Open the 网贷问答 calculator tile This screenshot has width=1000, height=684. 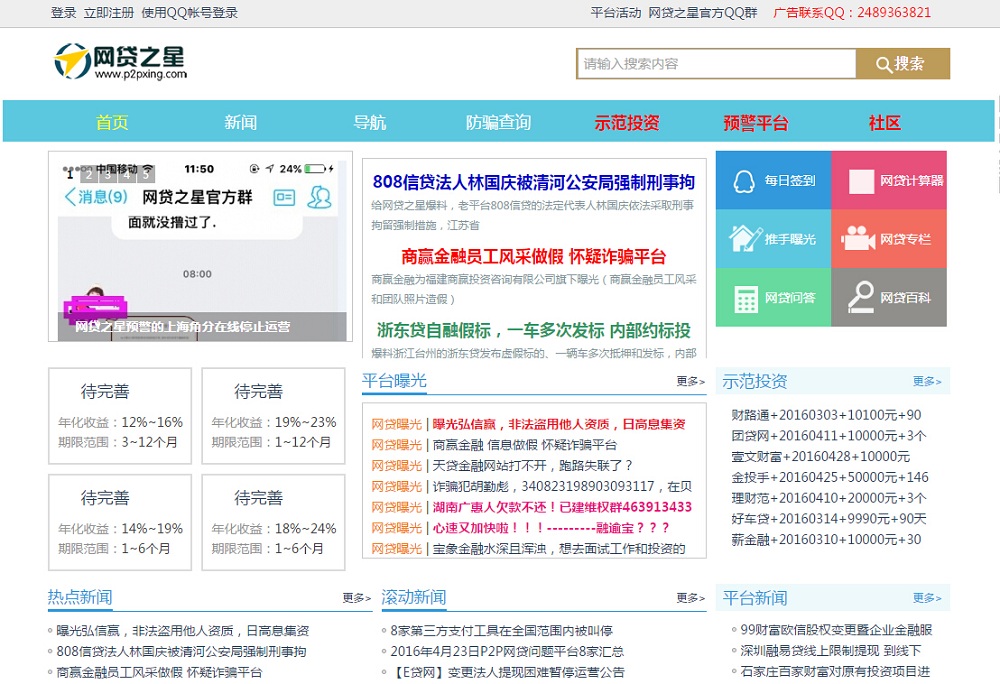(x=773, y=297)
